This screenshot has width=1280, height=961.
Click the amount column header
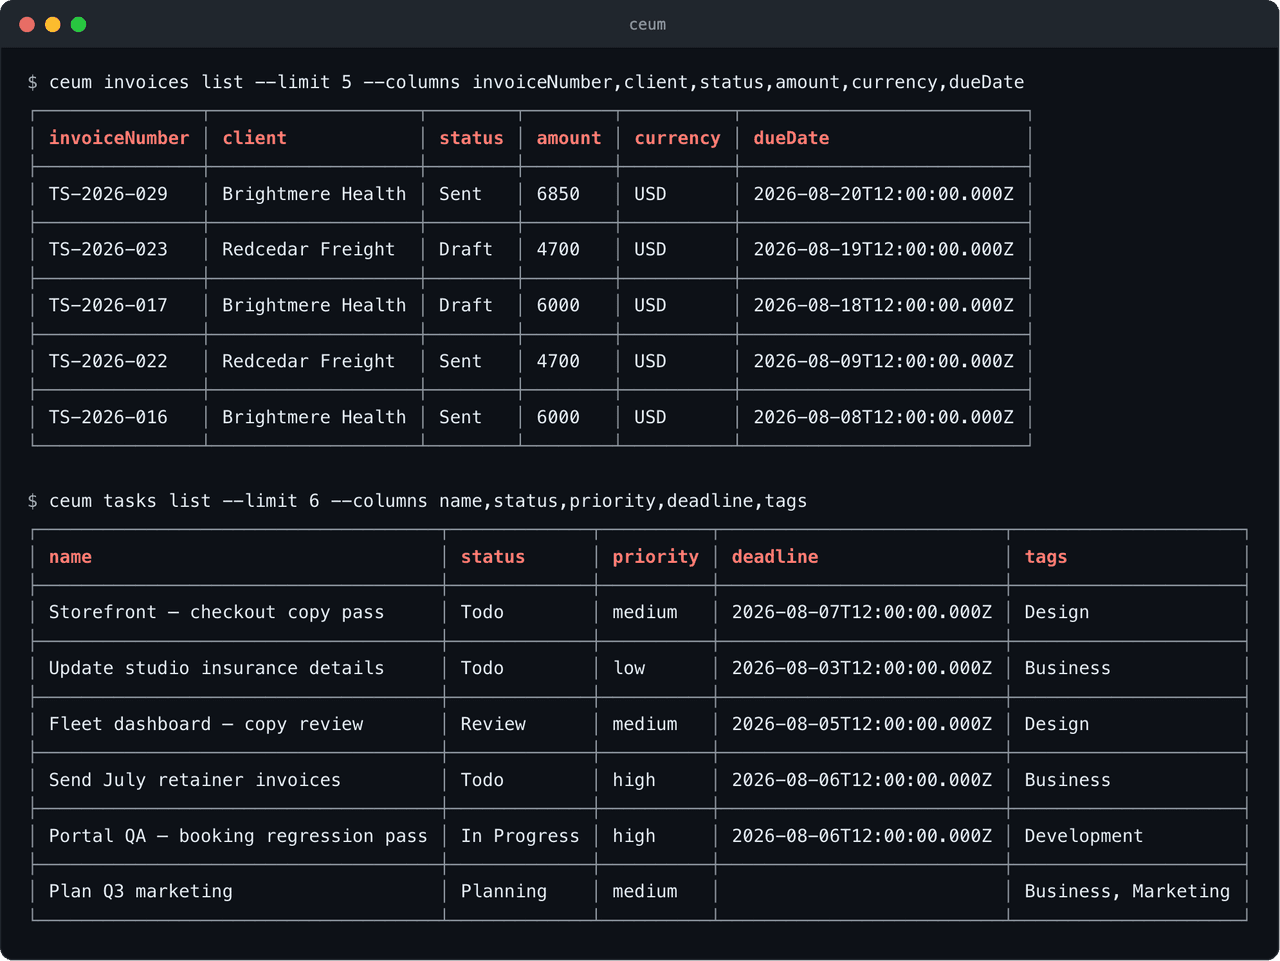[569, 138]
